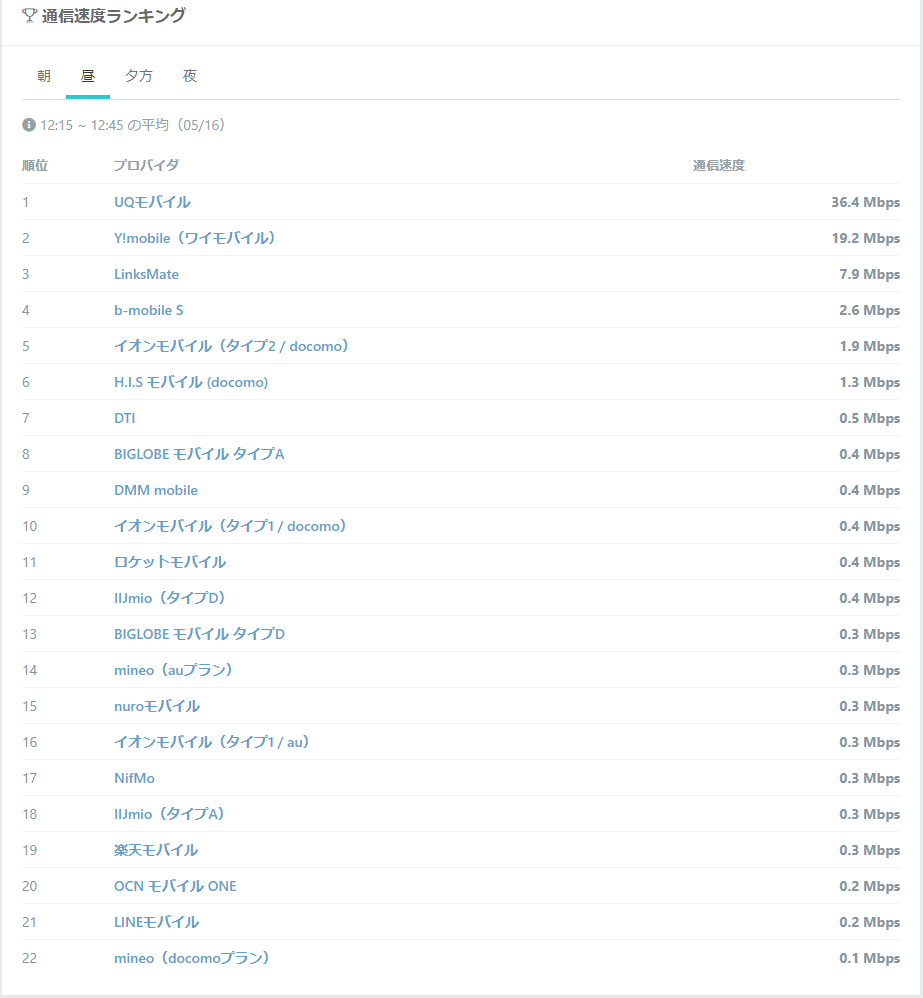
Task: Switch to the 朝 tab
Action: [44, 76]
